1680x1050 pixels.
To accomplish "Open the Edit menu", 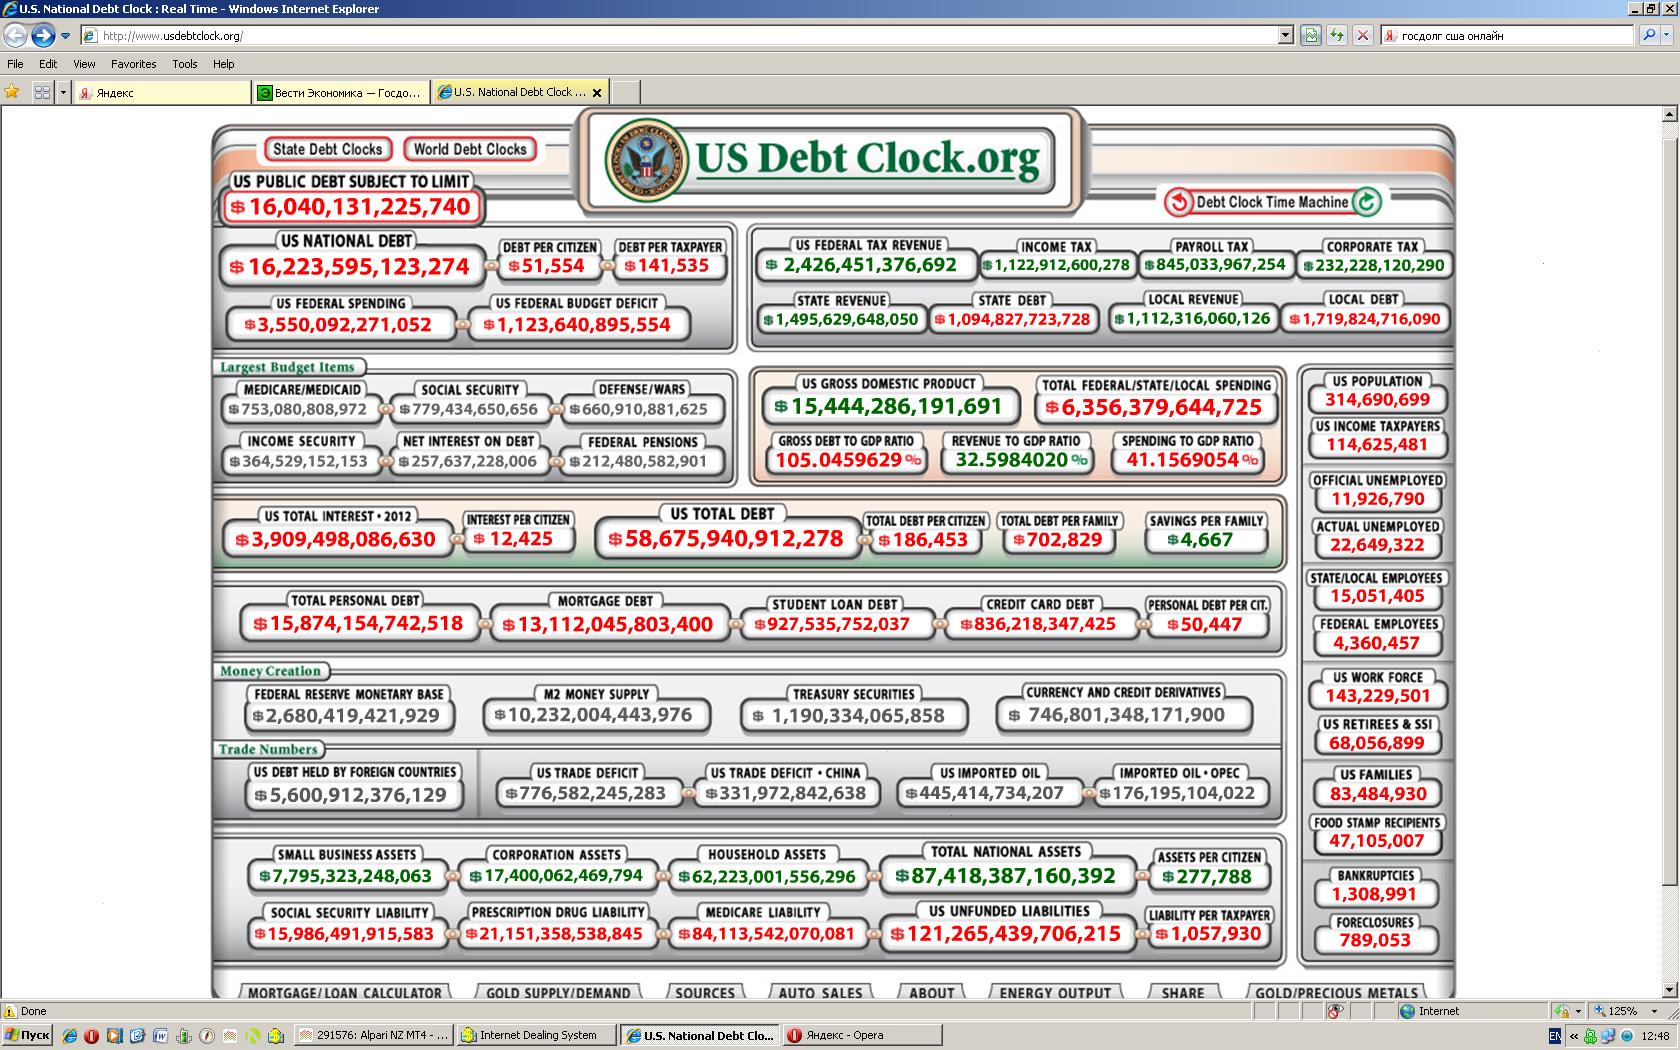I will tap(48, 64).
